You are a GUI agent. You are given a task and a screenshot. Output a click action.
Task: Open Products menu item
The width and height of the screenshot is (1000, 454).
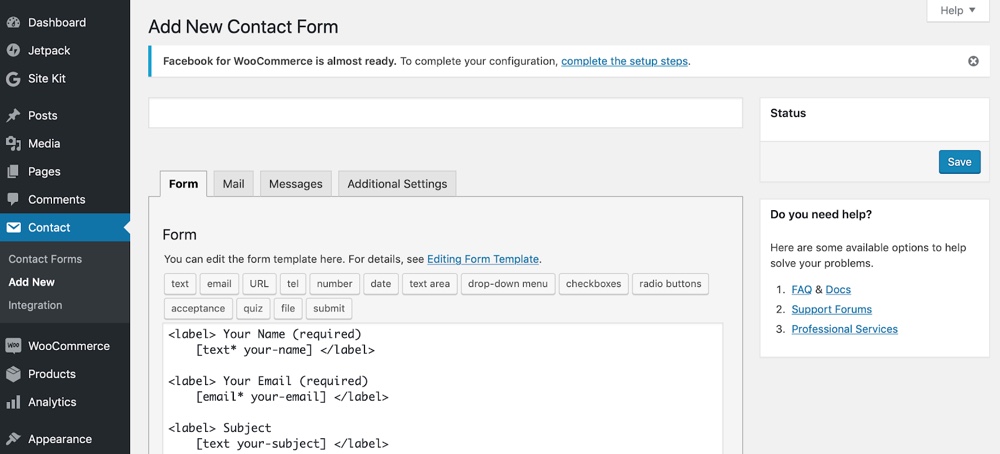click(x=64, y=374)
